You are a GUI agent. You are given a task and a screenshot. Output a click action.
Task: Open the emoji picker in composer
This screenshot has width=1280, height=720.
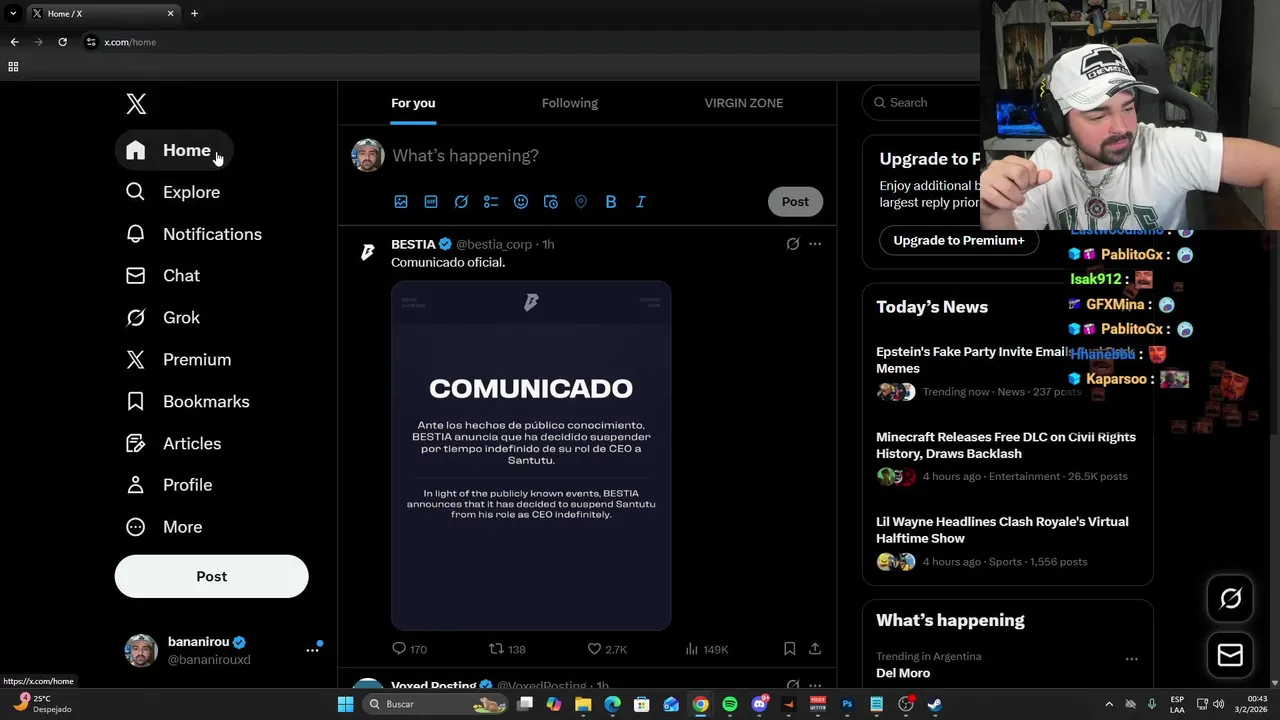(521, 202)
